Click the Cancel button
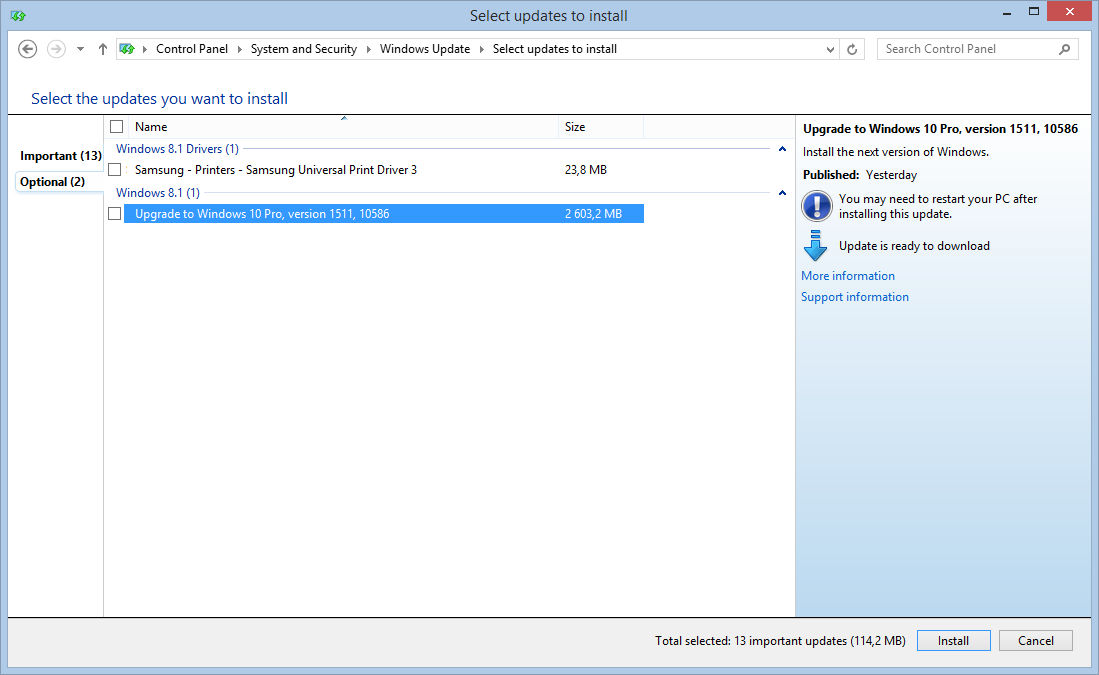 click(x=1036, y=641)
